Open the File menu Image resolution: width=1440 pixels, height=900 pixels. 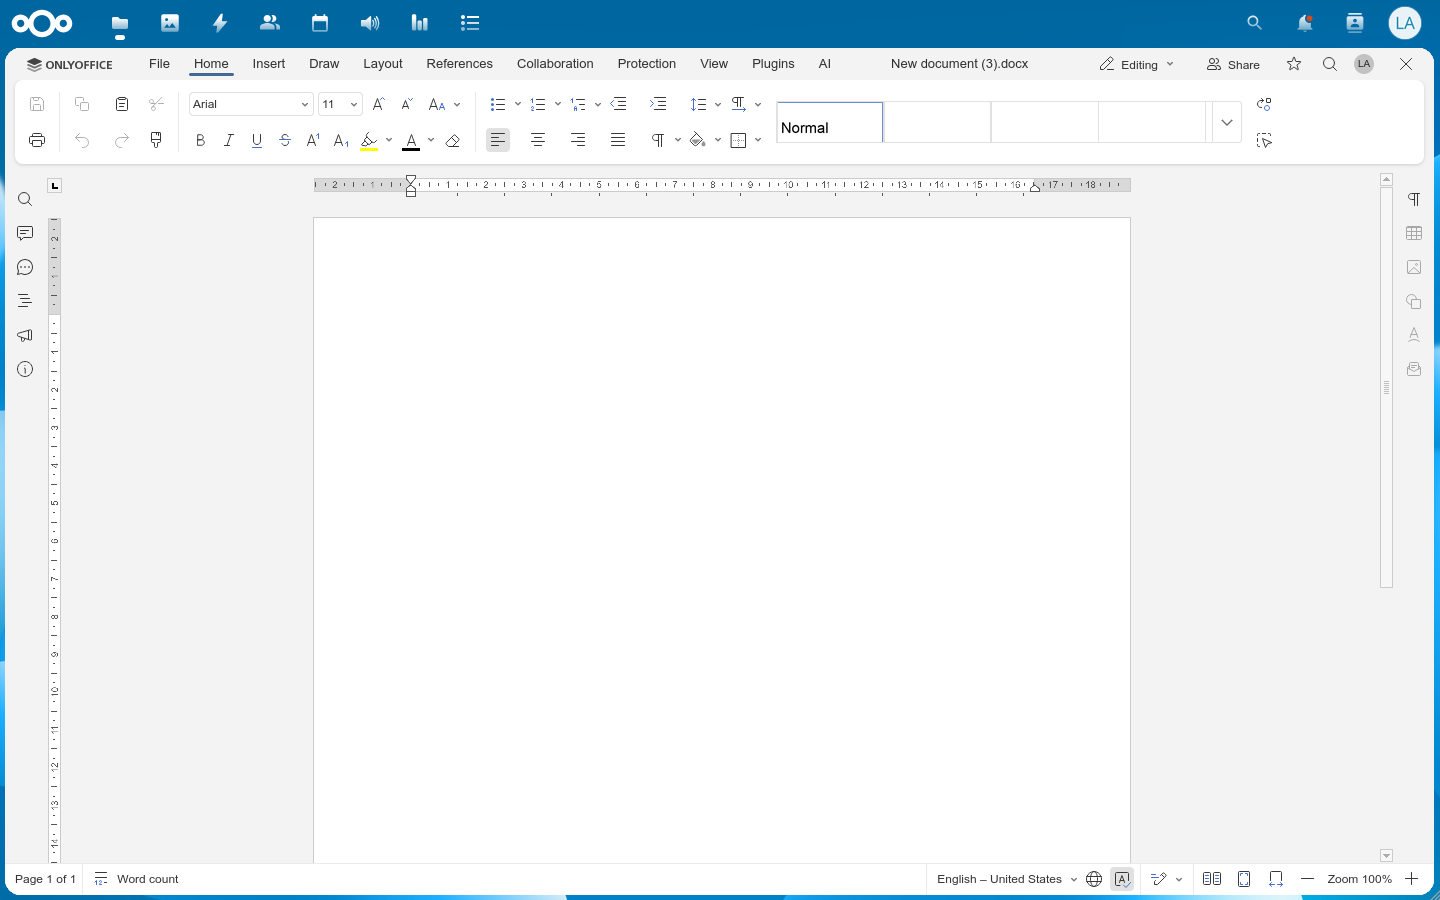[x=159, y=64]
